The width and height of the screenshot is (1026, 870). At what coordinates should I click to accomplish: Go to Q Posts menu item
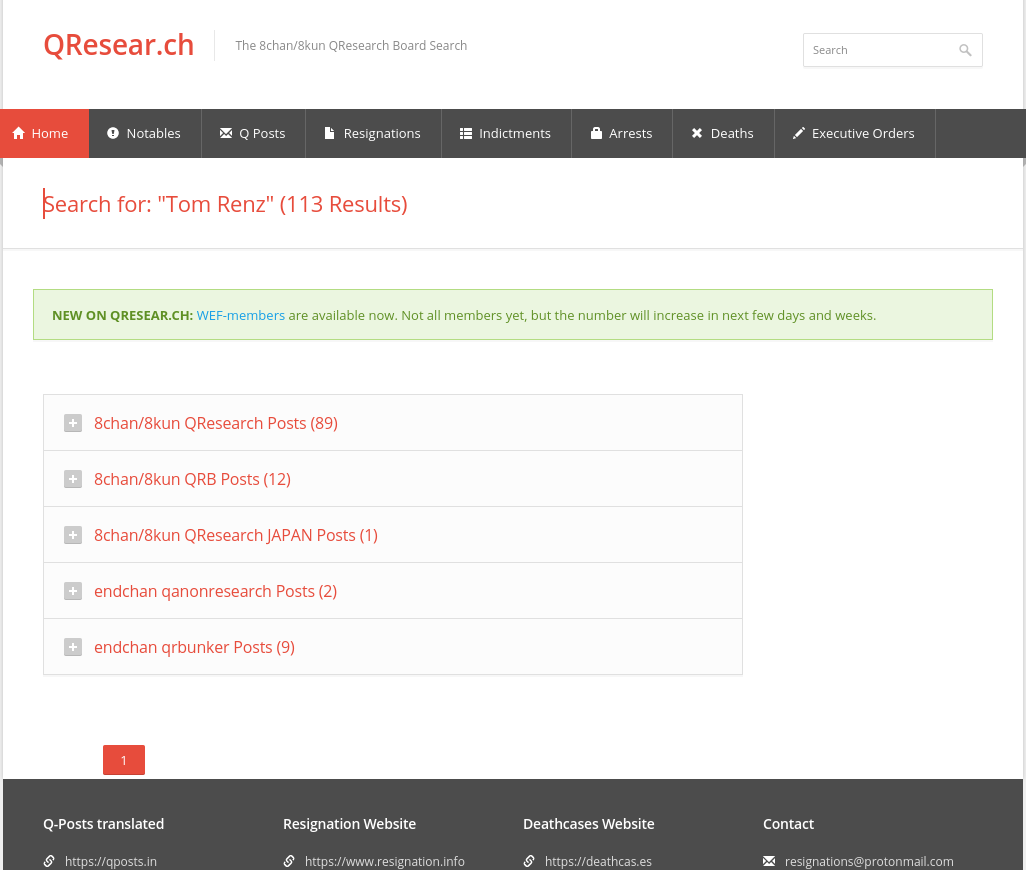[x=253, y=133]
